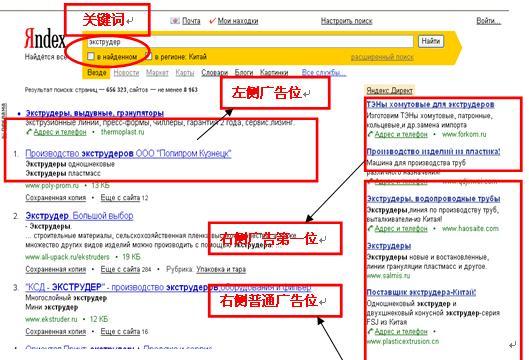Open Сохраненная копия for poly-prom.ru result
Screen dimensions: 529x360
[56, 197]
